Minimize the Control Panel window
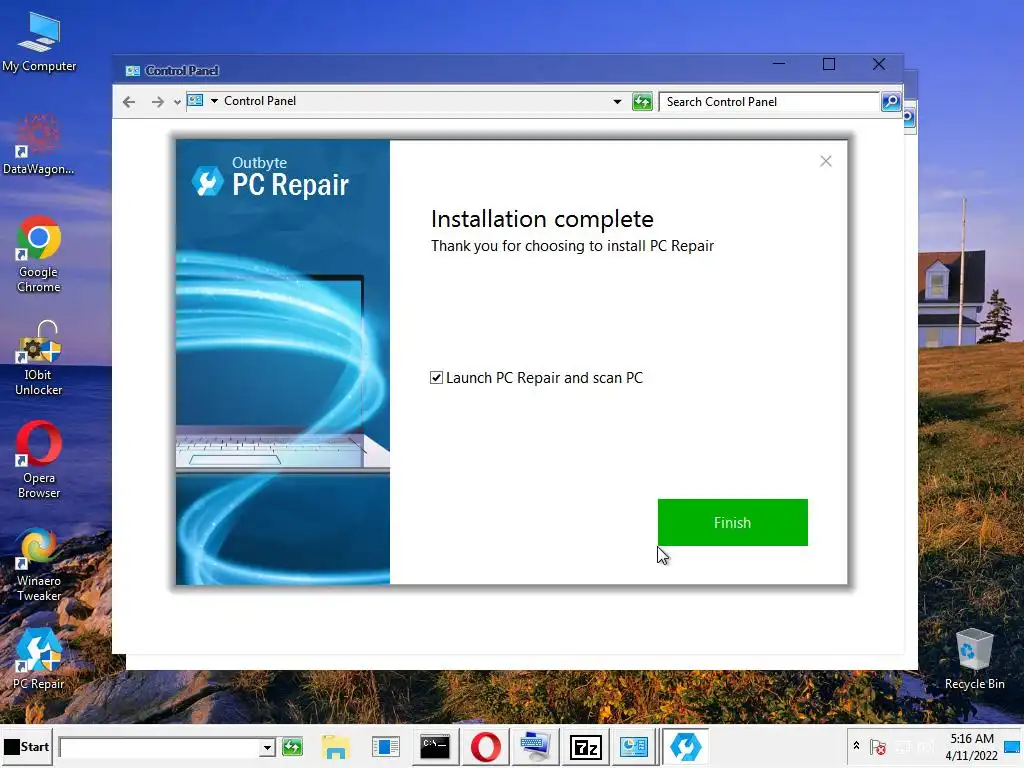This screenshot has width=1024, height=768. coord(779,64)
